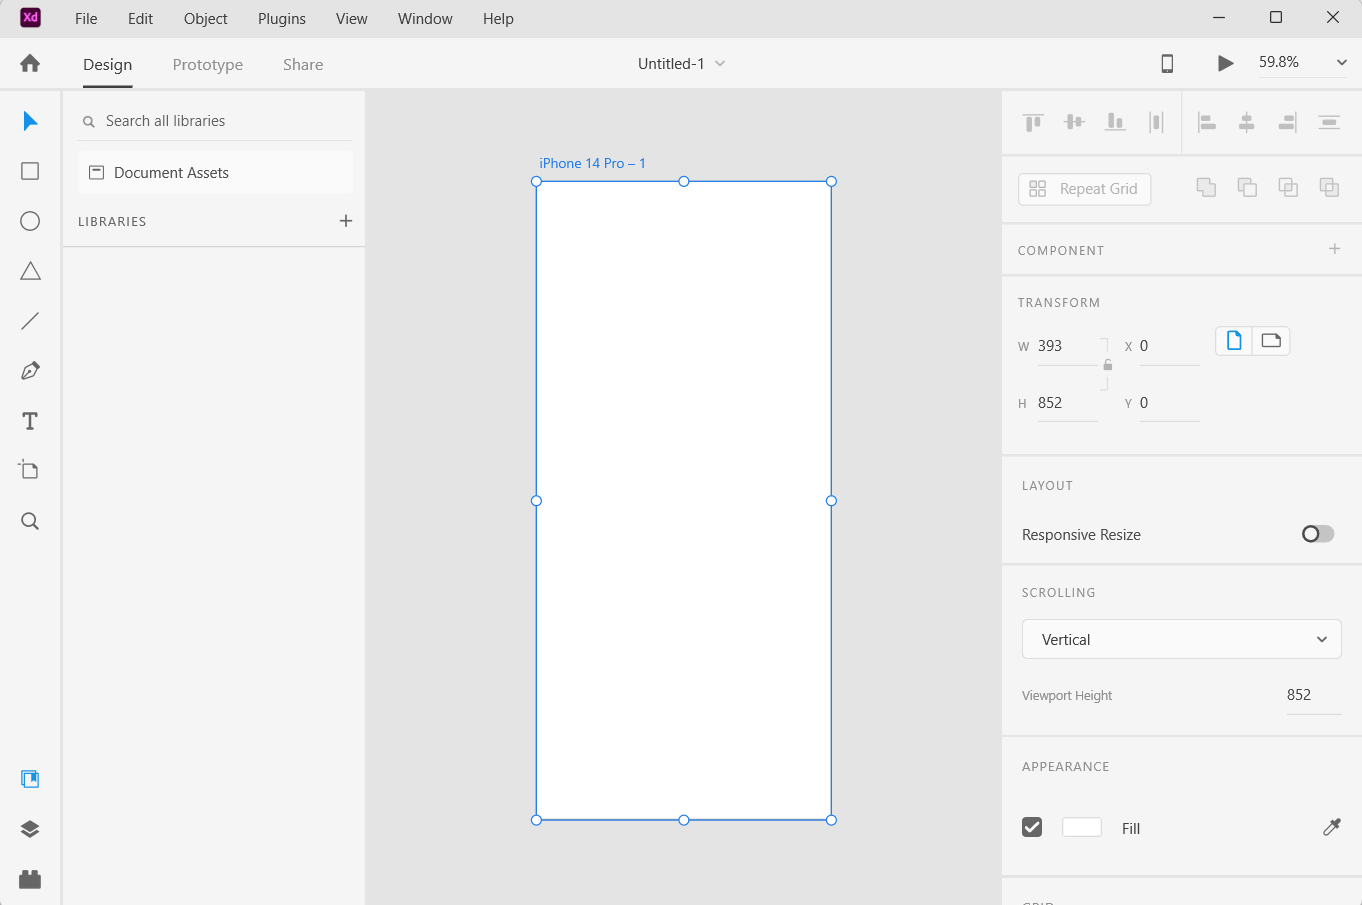
Task: Select the Text tool
Action: pos(30,421)
